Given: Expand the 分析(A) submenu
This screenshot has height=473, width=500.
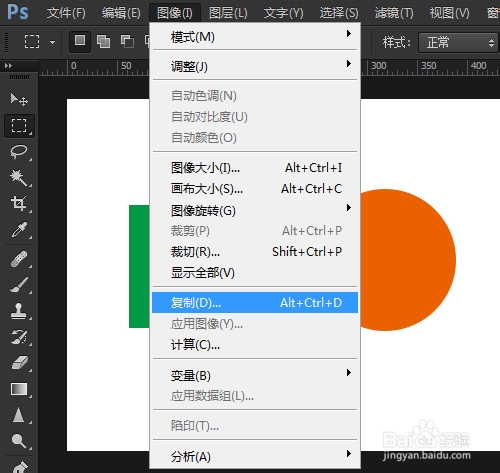Looking at the screenshot, I should tap(255, 456).
